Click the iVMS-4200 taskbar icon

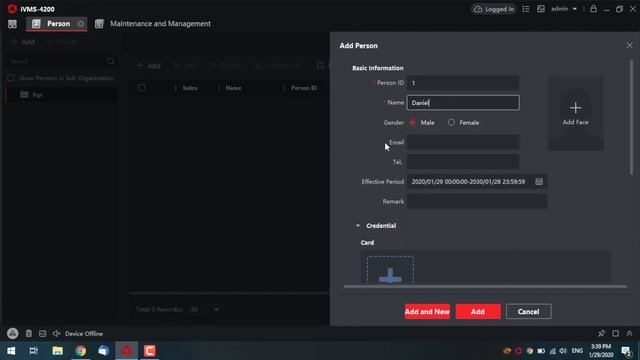coord(127,351)
